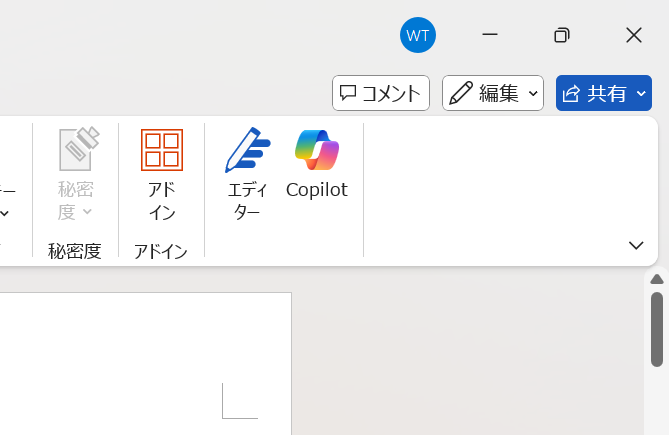The width and height of the screenshot is (669, 435).
Task: Click inside the blank document page
Action: point(145,364)
